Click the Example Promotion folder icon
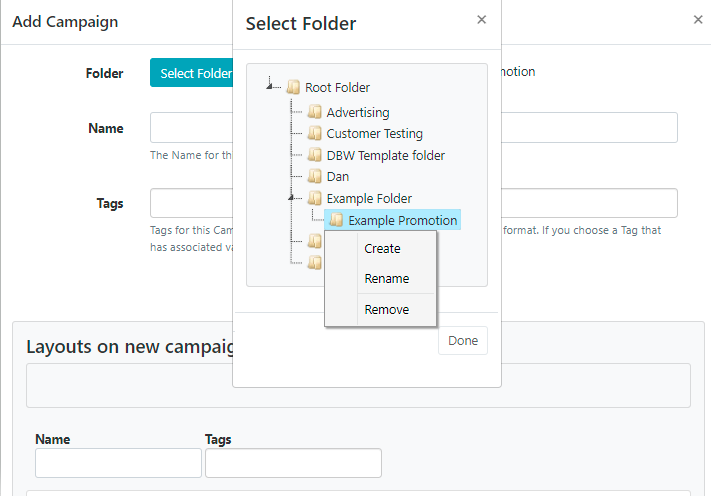 point(336,220)
